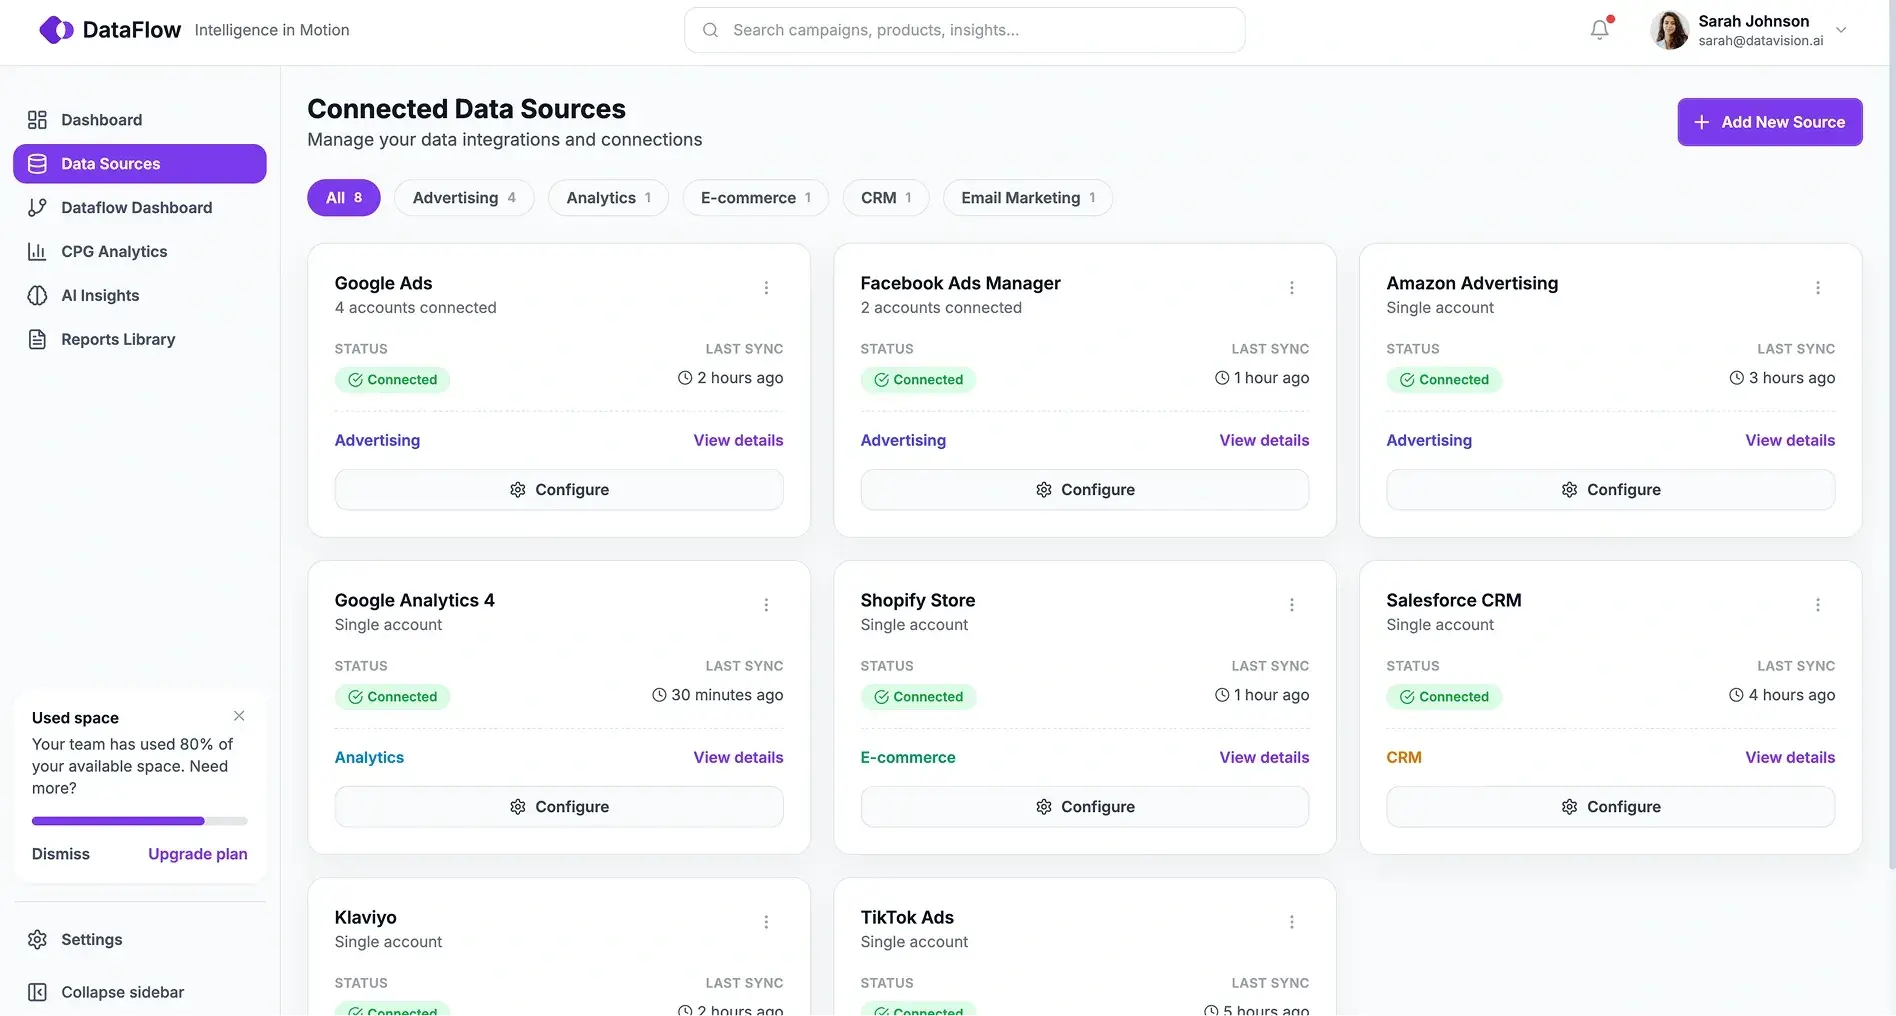Screen dimensions: 1896x1016
Task: Click the Add New Source button
Action: click(x=1769, y=121)
